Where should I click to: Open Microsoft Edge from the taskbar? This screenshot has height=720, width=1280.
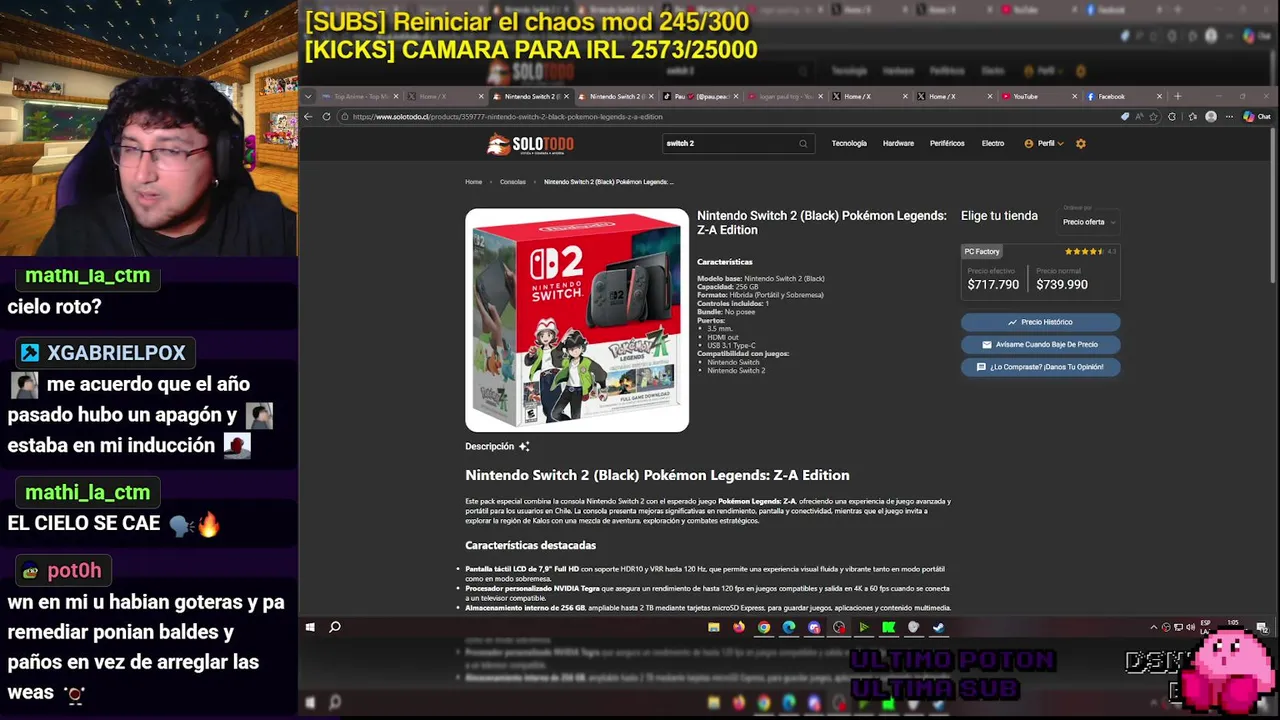[x=789, y=627]
